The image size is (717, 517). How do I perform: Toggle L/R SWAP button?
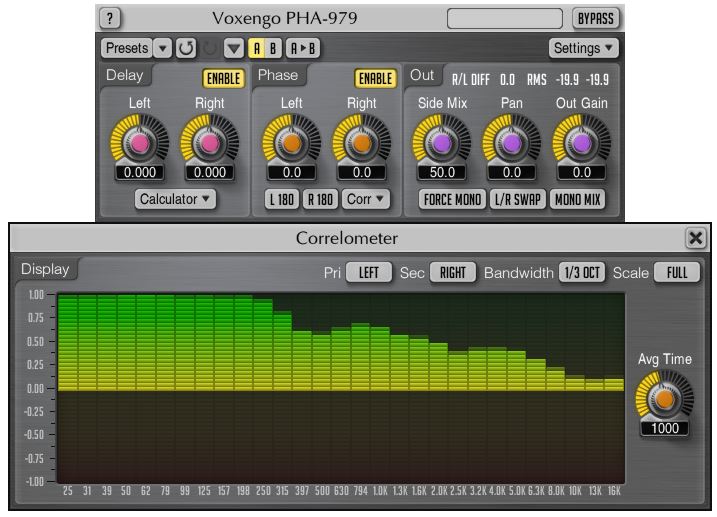(x=518, y=200)
